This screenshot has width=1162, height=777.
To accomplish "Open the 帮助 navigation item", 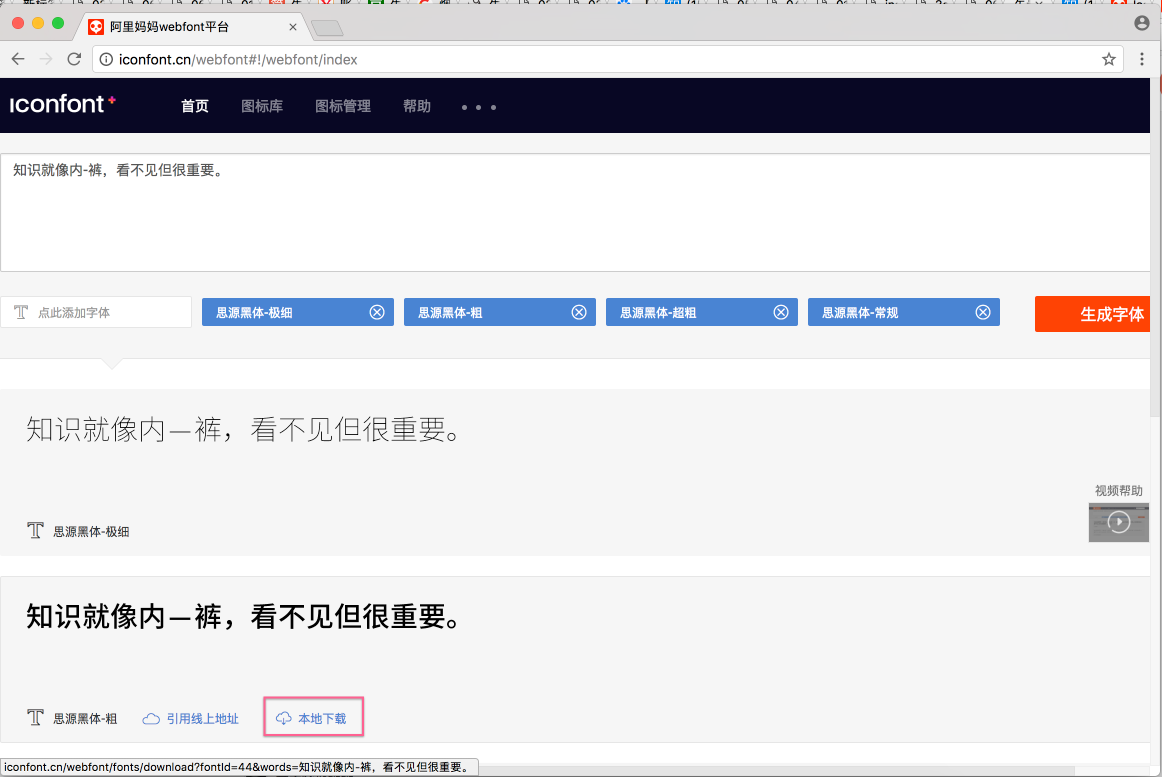I will click(417, 106).
